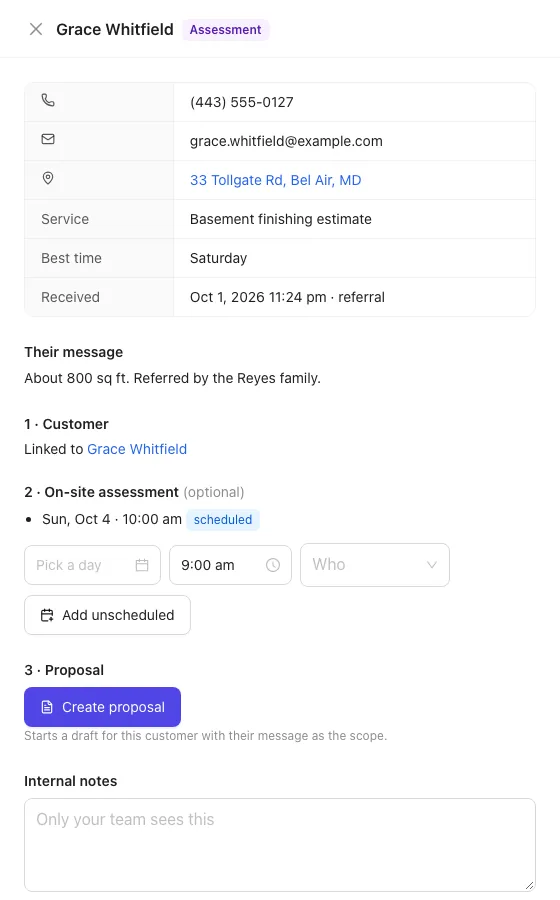560x900 pixels.
Task: Click the clock icon in time field
Action: click(x=273, y=565)
